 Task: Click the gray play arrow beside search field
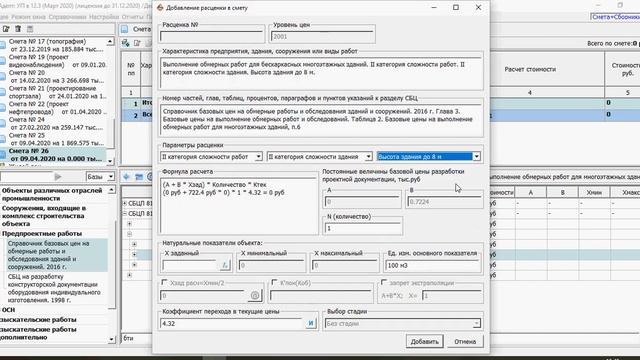click(58, 177)
